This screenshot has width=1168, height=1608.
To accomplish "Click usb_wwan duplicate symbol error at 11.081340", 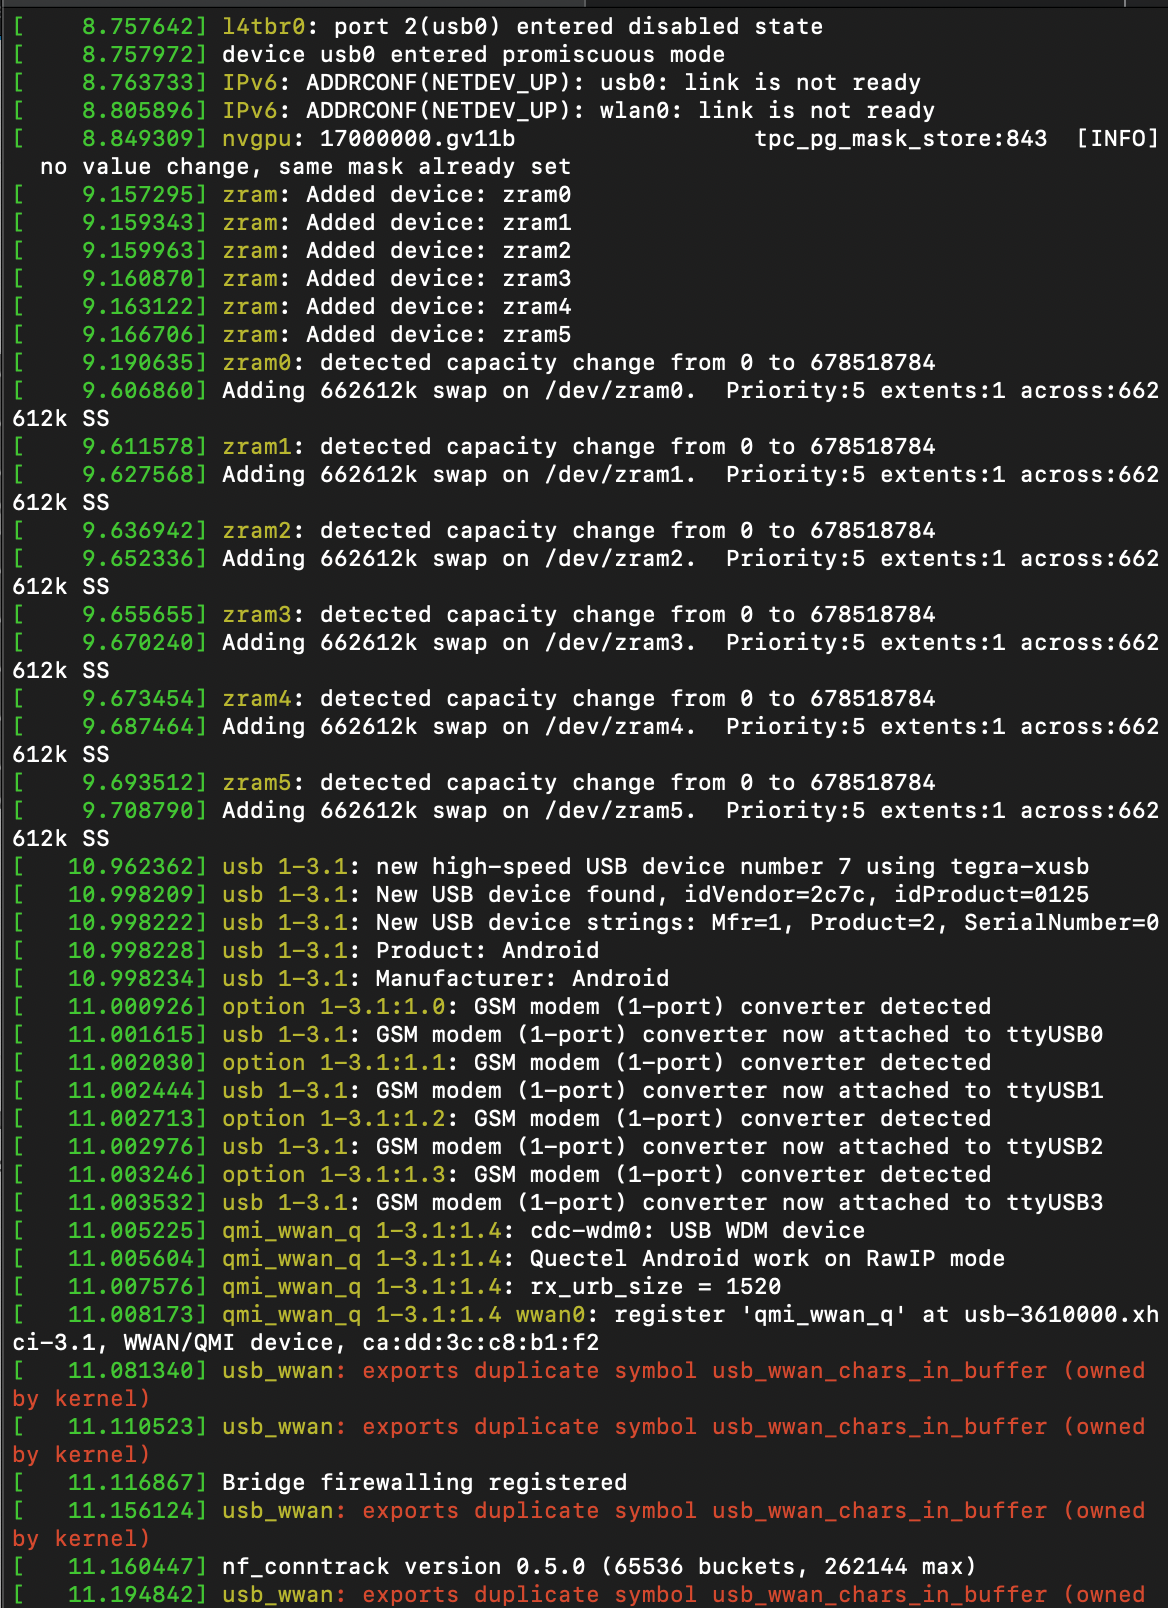I will coord(579,1370).
